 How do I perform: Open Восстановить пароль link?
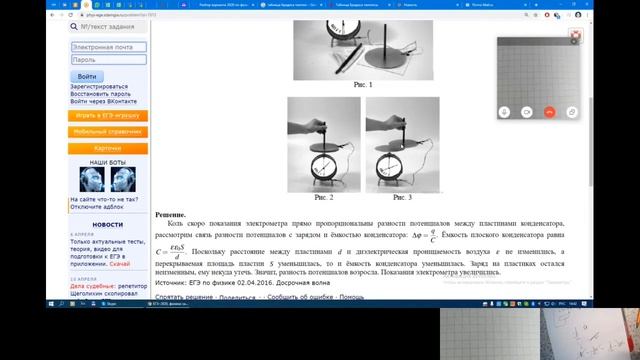click(100, 94)
